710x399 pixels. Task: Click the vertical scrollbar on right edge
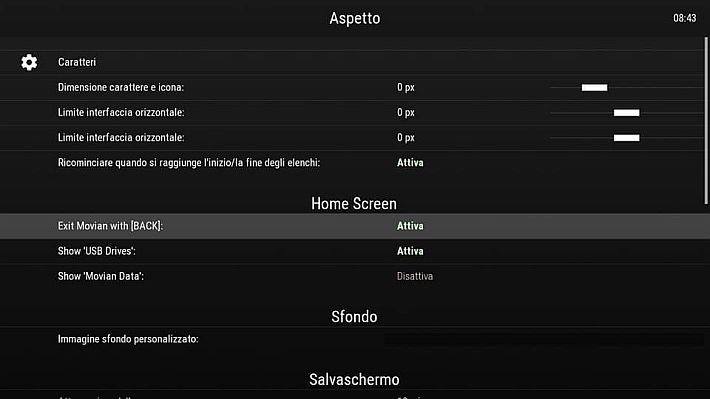[x=705, y=120]
